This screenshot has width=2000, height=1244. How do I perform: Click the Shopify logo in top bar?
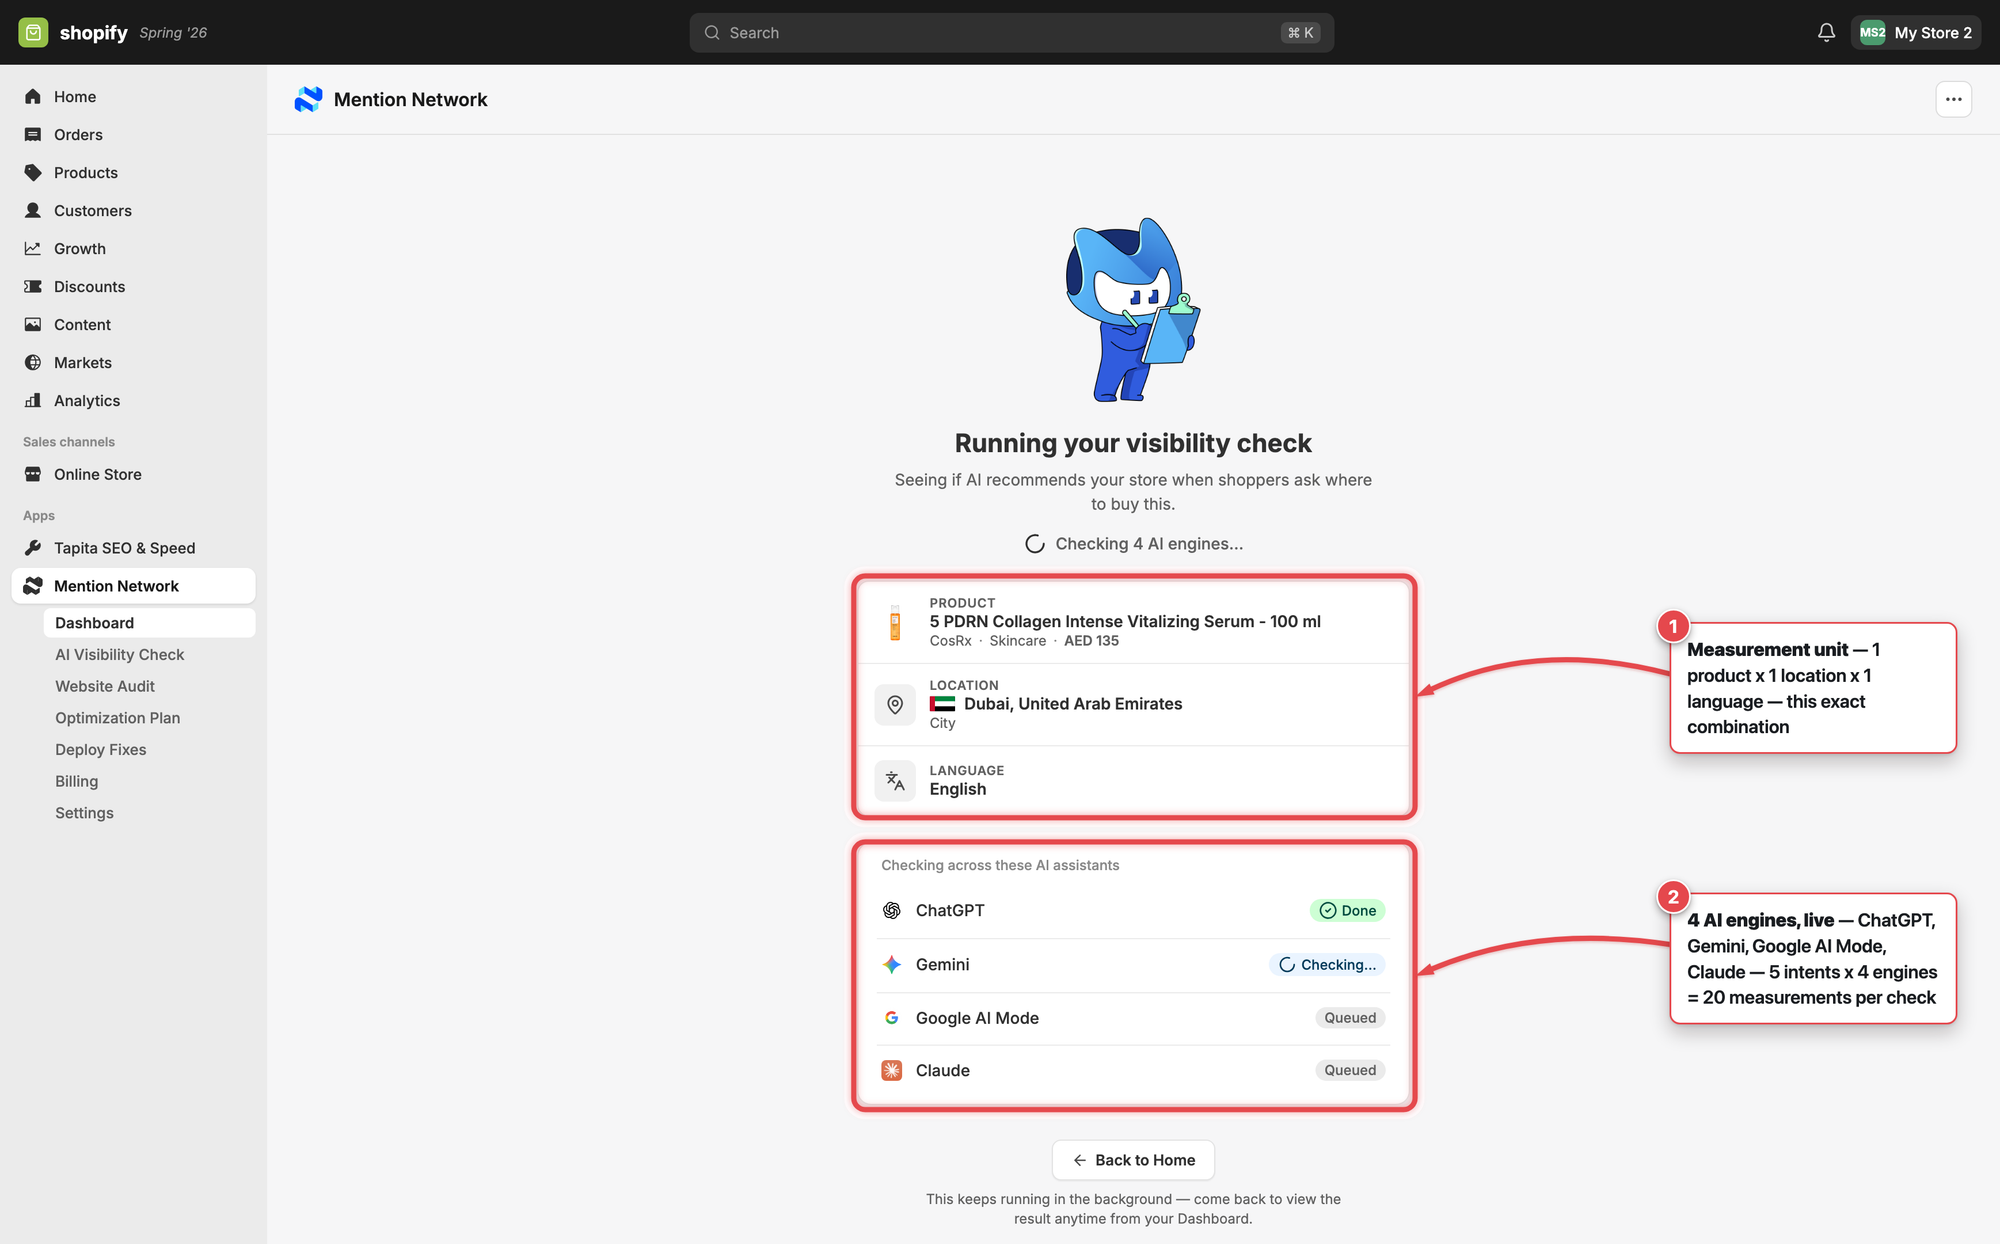[73, 33]
